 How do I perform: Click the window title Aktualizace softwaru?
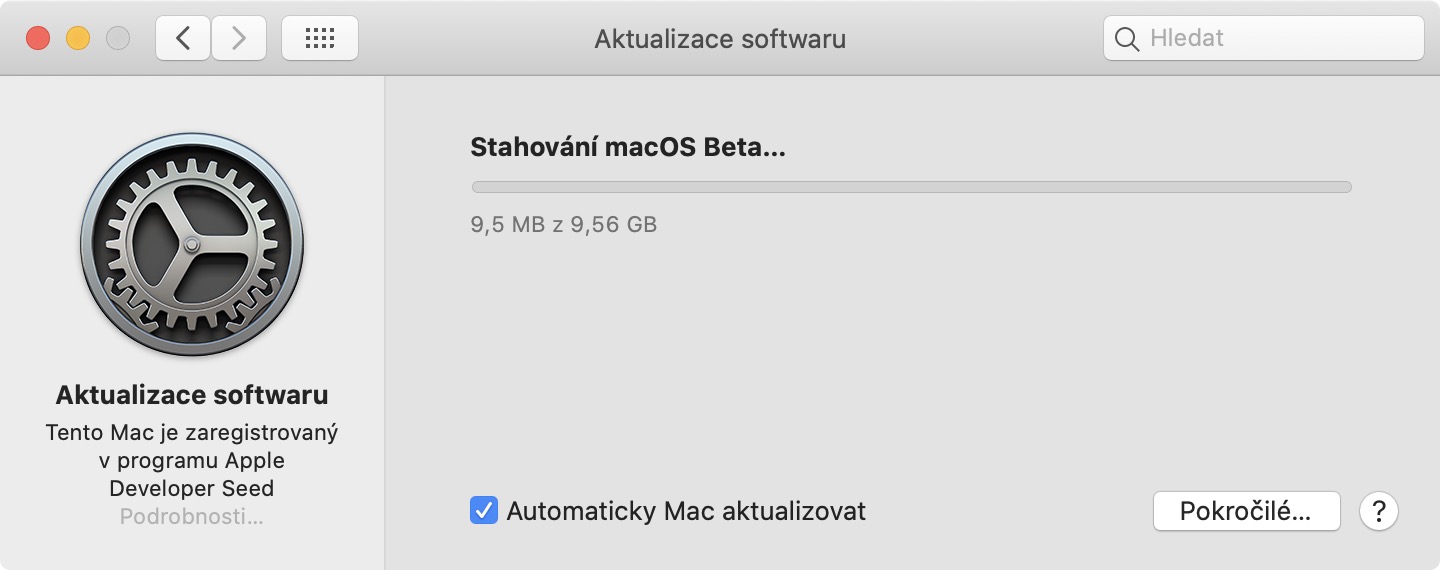point(720,39)
